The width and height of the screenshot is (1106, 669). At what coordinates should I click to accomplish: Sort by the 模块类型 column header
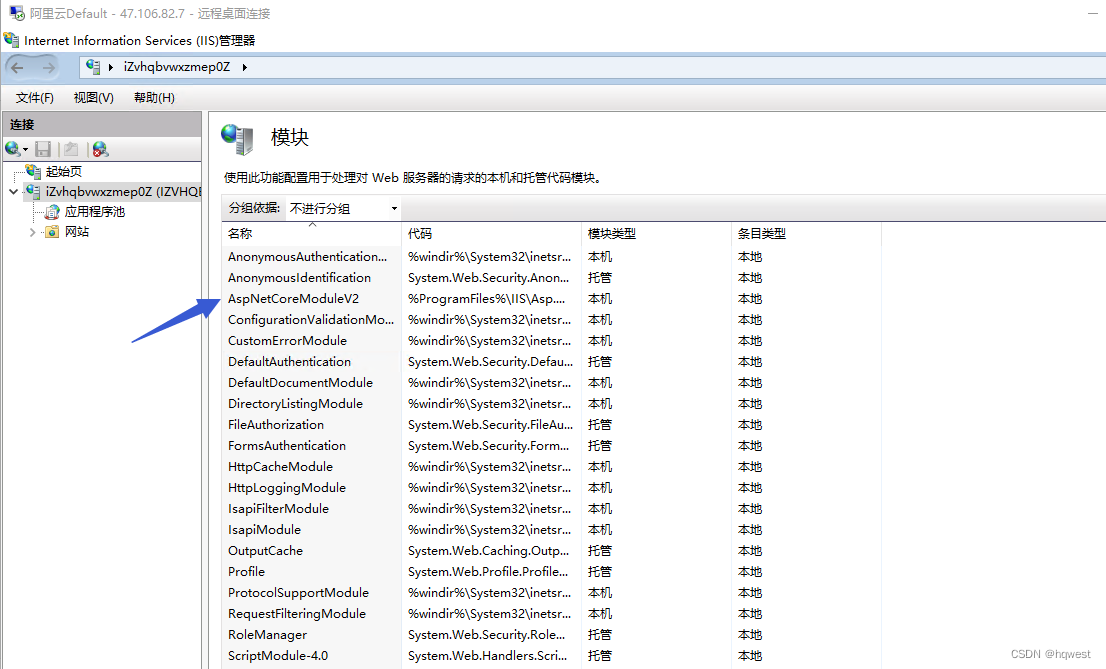coord(657,234)
